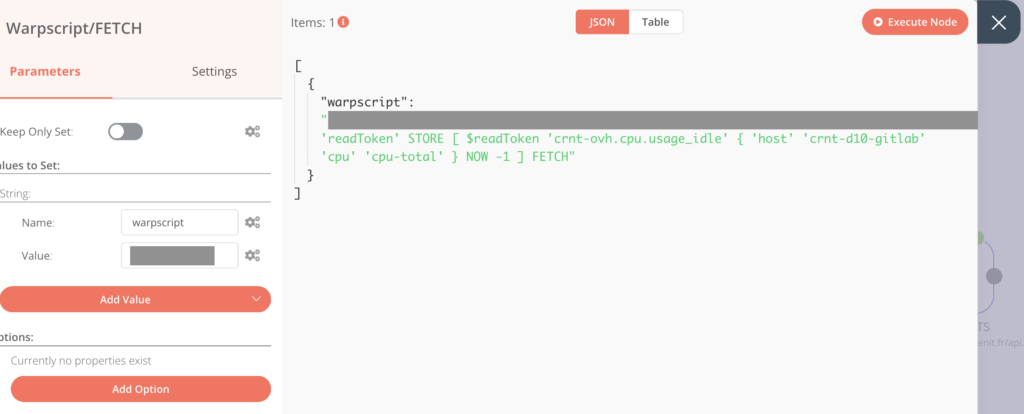Click the Warpscript/FETCH node title
Image resolution: width=1024 pixels, height=414 pixels.
(x=74, y=28)
